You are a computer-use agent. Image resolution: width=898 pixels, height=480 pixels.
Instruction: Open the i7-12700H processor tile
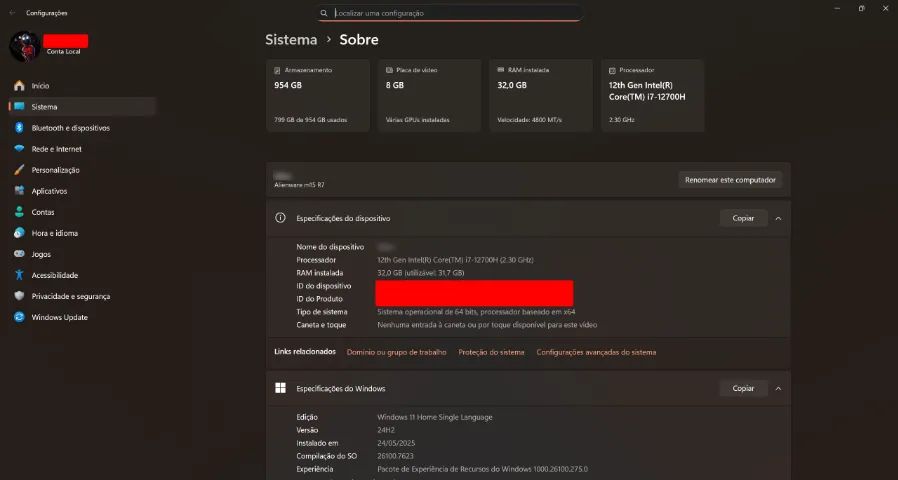pyautogui.click(x=653, y=96)
